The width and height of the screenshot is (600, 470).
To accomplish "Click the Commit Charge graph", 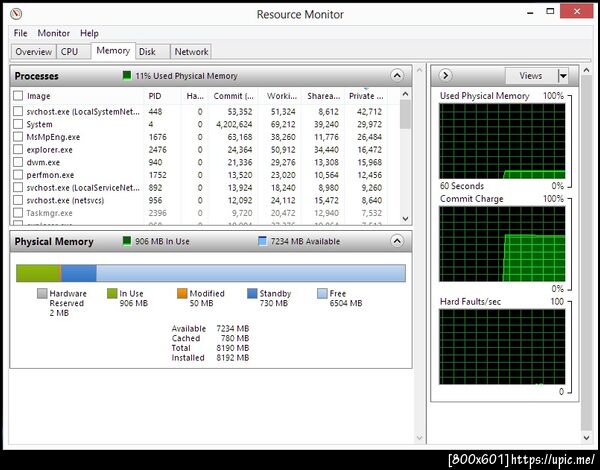I will pyautogui.click(x=502, y=244).
